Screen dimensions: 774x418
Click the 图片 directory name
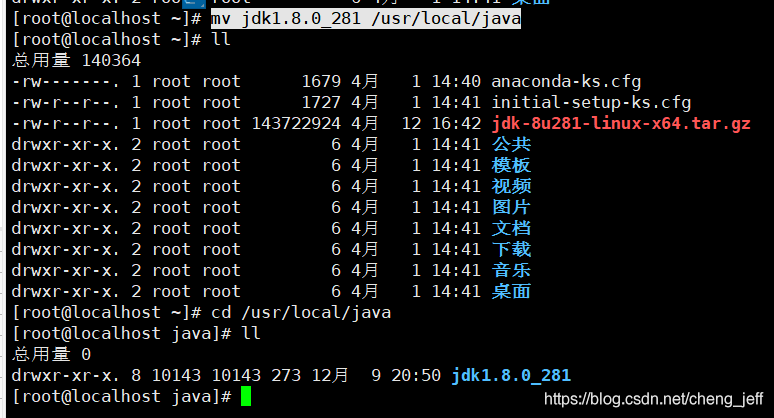pyautogui.click(x=511, y=207)
